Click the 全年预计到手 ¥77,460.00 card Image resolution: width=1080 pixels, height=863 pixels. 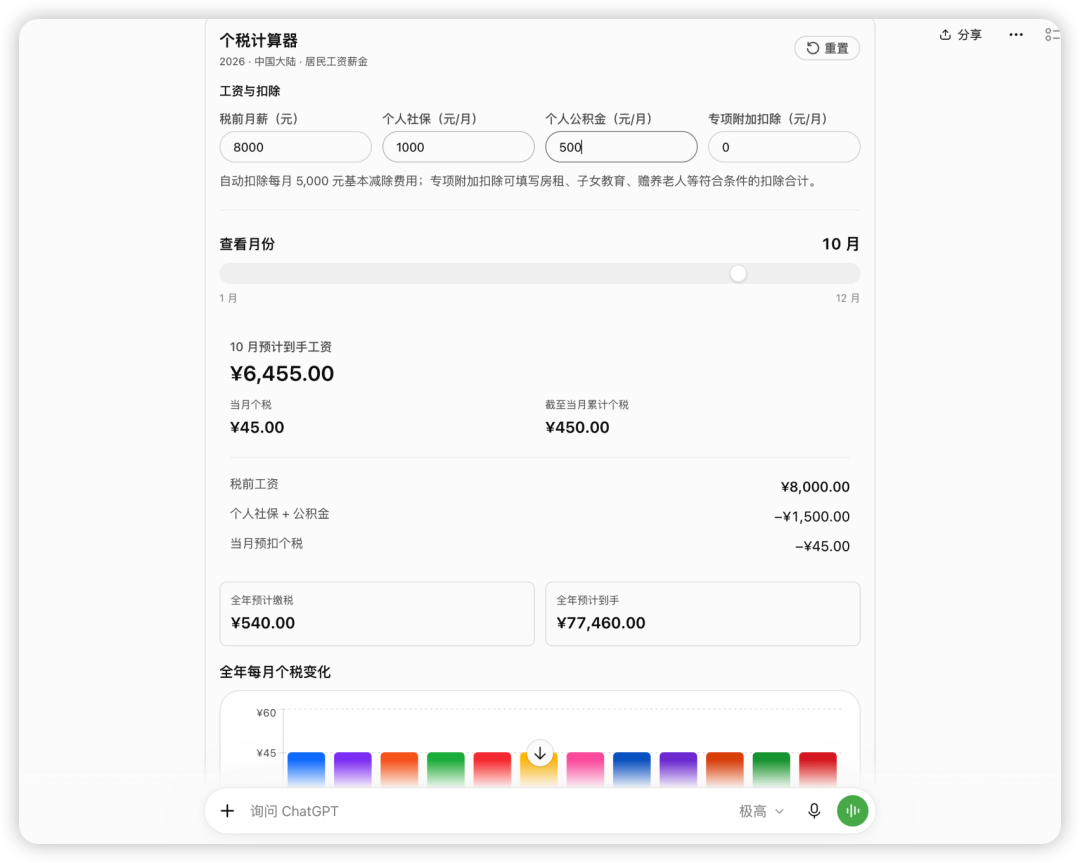tap(703, 614)
